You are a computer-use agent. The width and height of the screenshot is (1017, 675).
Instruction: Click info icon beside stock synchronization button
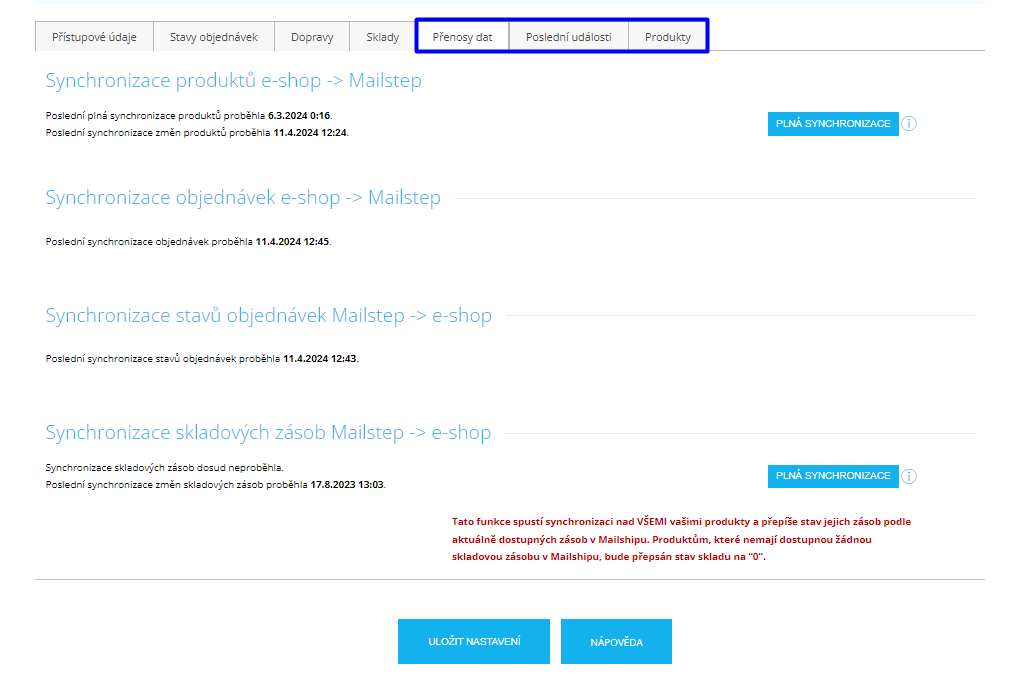pyautogui.click(x=909, y=476)
